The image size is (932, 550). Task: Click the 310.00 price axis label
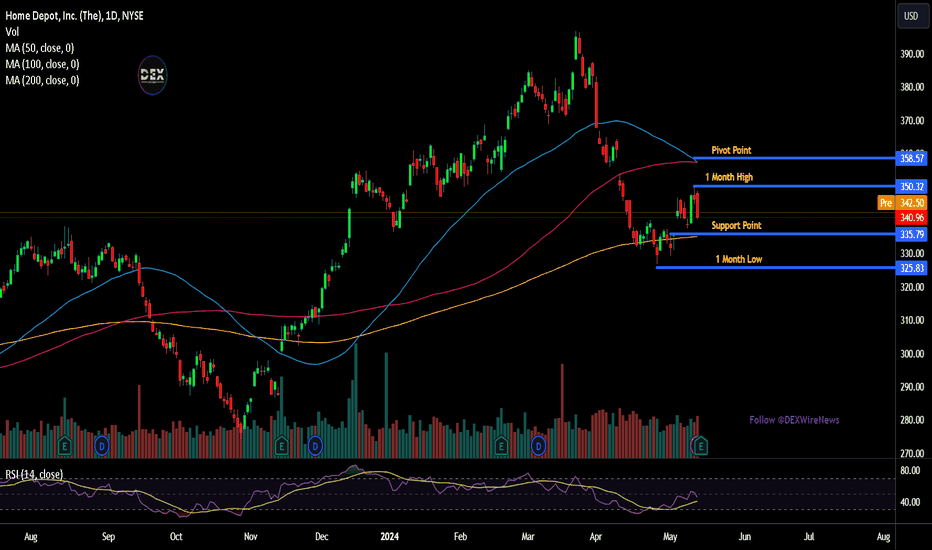tap(912, 320)
